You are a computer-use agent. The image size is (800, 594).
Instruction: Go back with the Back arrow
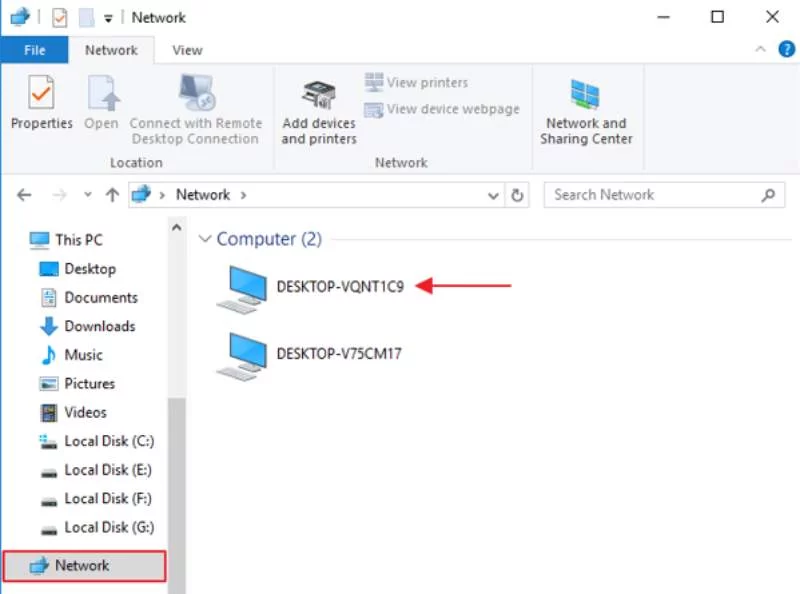pyautogui.click(x=24, y=194)
